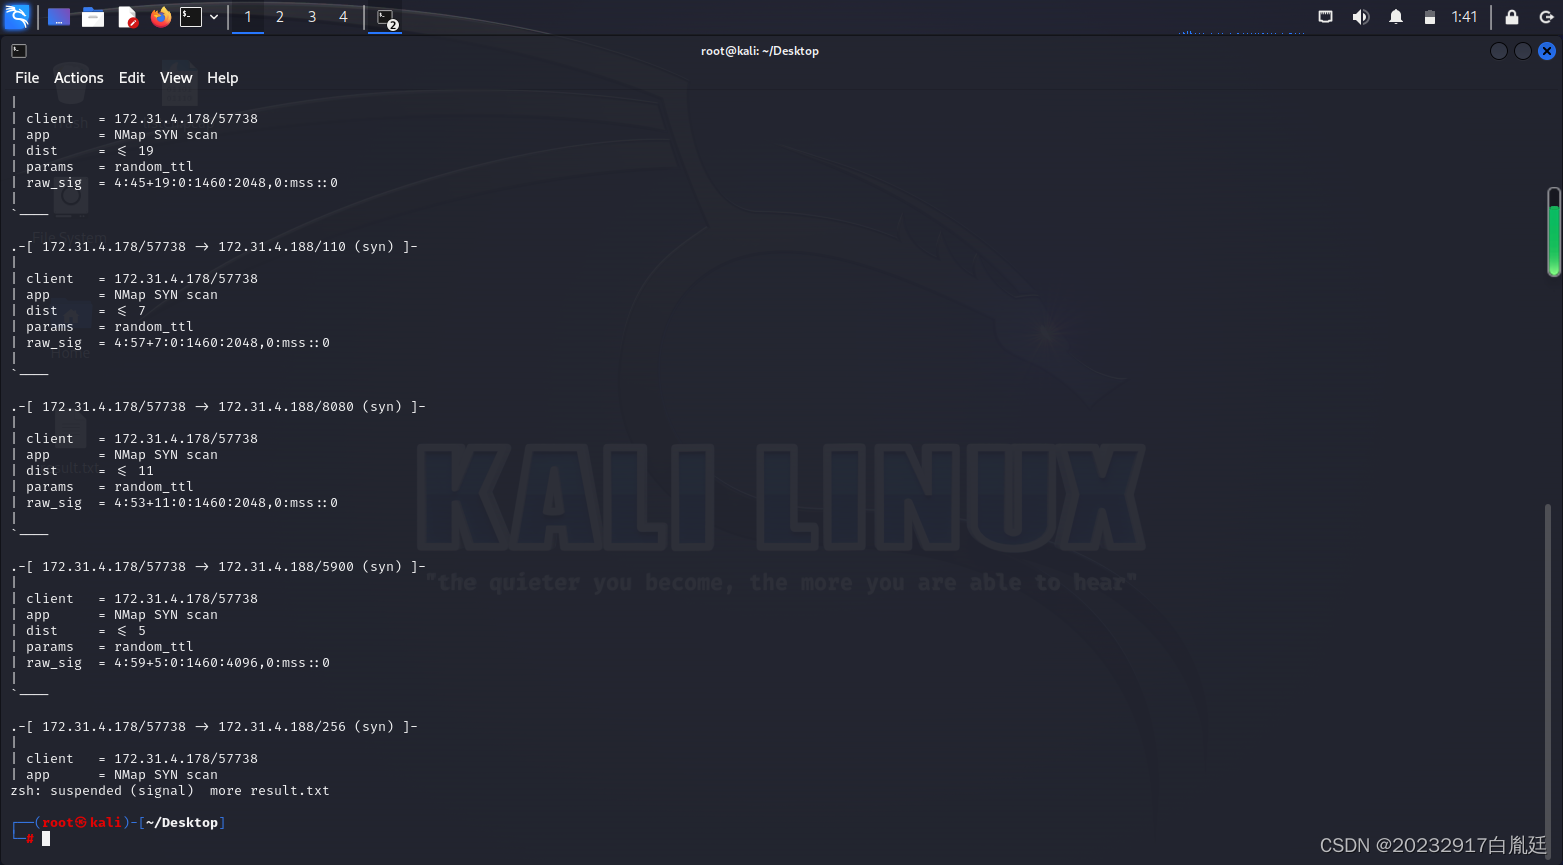The image size is (1563, 865).
Task: Minimize the terminal window
Action: point(1499,51)
